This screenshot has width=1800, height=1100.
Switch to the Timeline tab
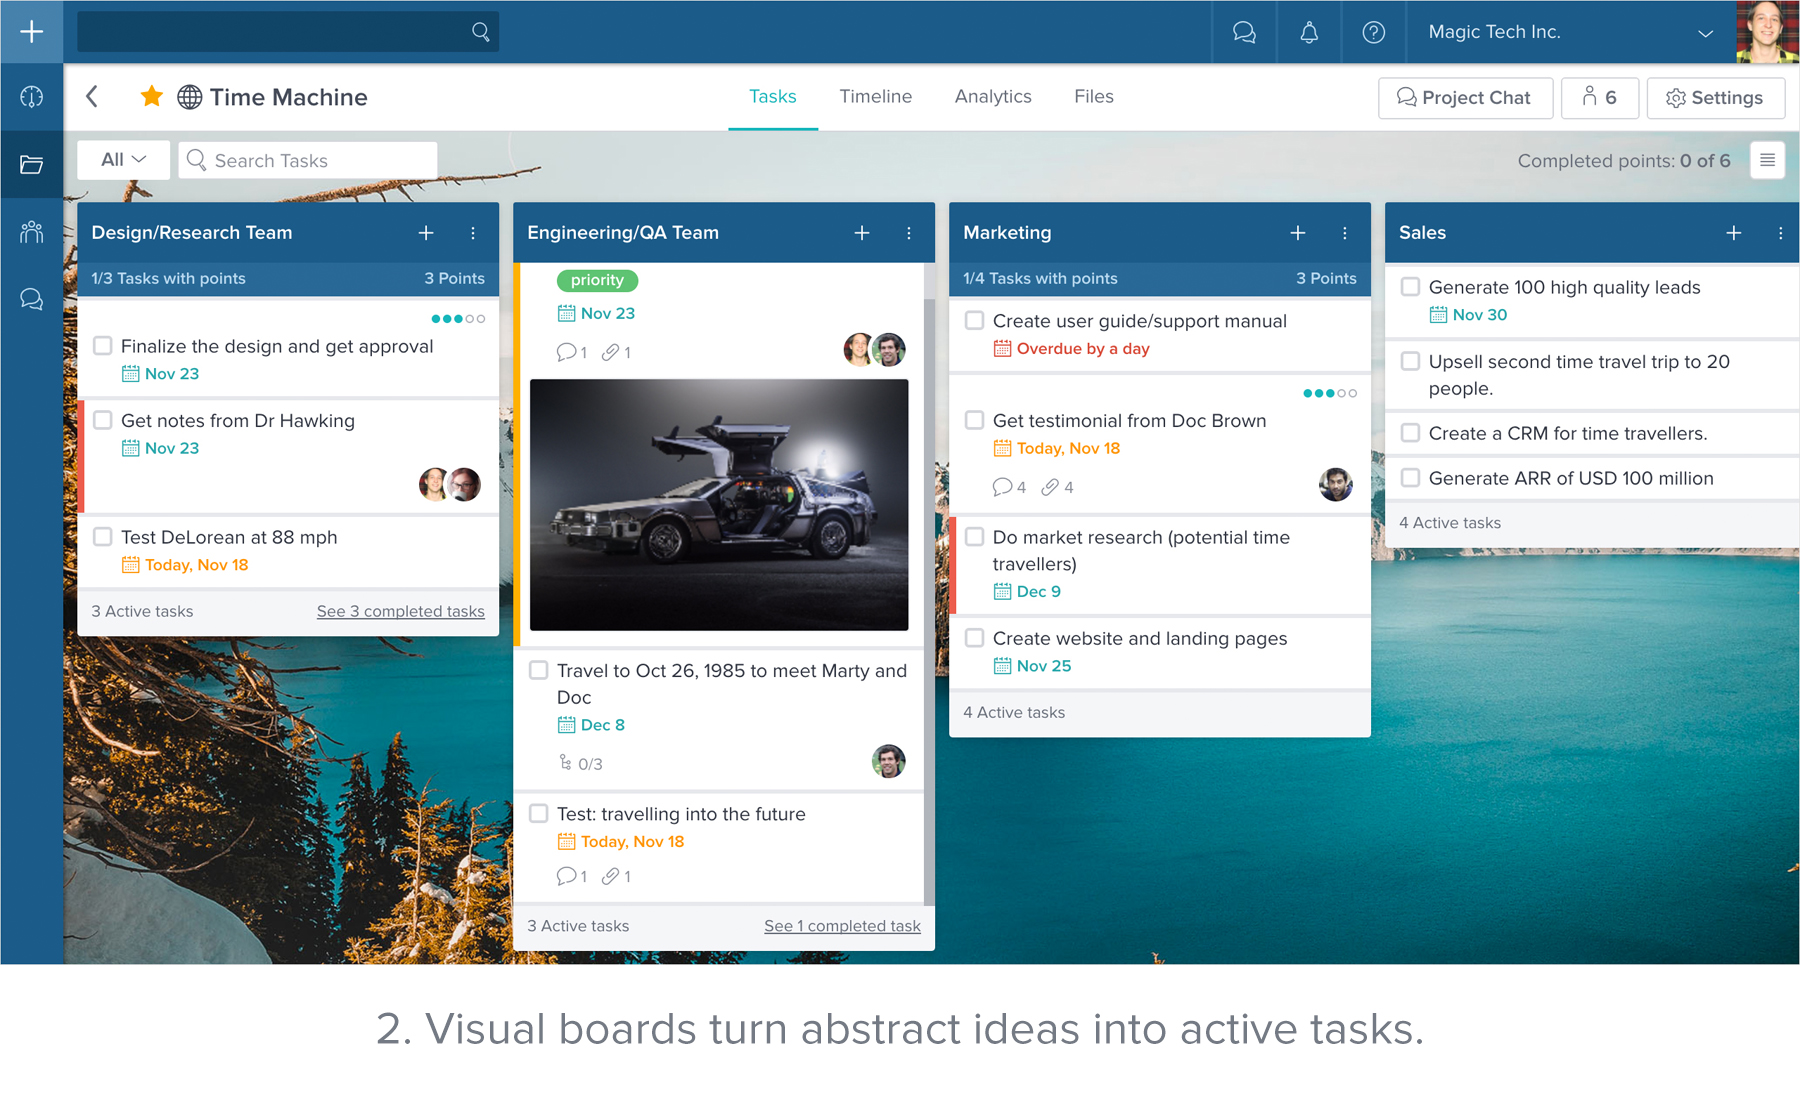pyautogui.click(x=875, y=96)
